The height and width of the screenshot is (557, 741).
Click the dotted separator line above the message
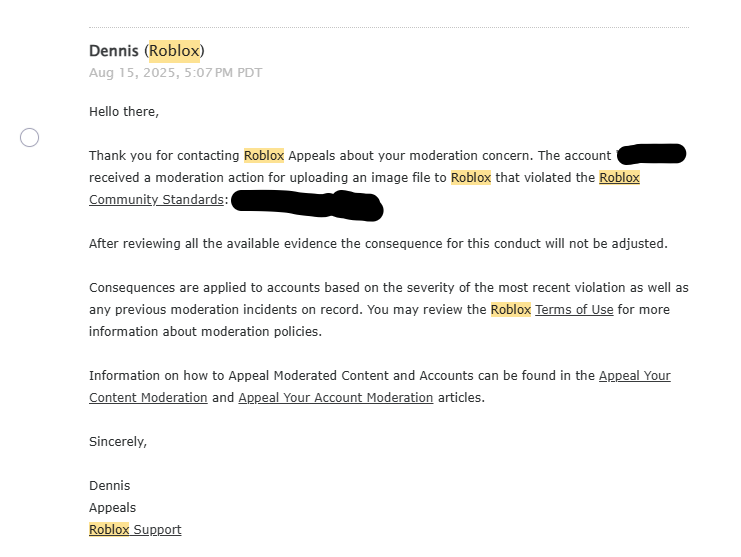pos(389,27)
